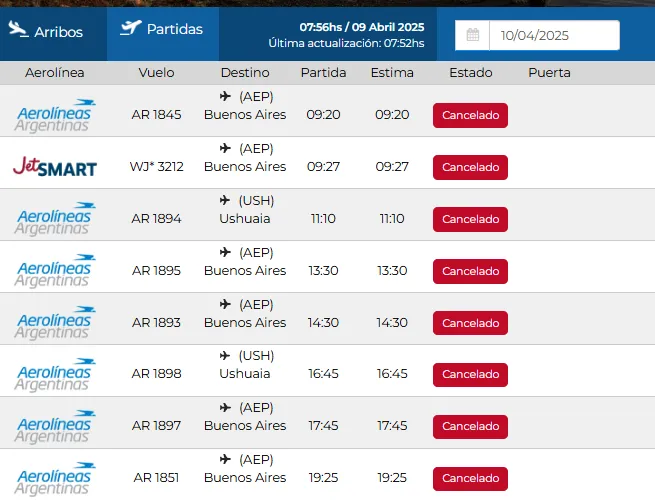655x500 pixels.
Task: Open the calendar icon date picker
Action: 472,35
